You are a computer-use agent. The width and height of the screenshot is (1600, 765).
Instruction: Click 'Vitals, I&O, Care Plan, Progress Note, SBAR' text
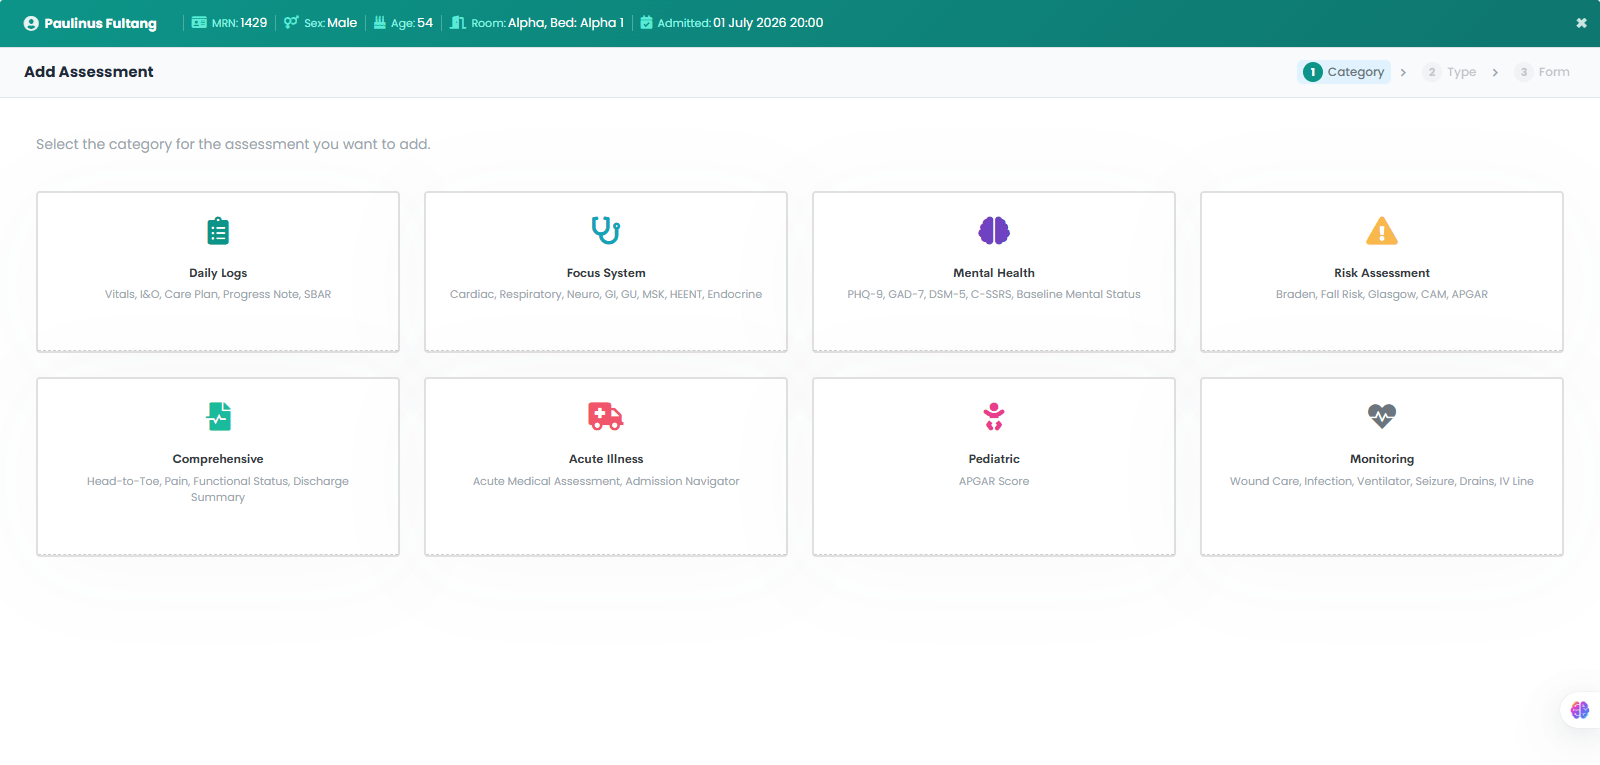coord(218,294)
